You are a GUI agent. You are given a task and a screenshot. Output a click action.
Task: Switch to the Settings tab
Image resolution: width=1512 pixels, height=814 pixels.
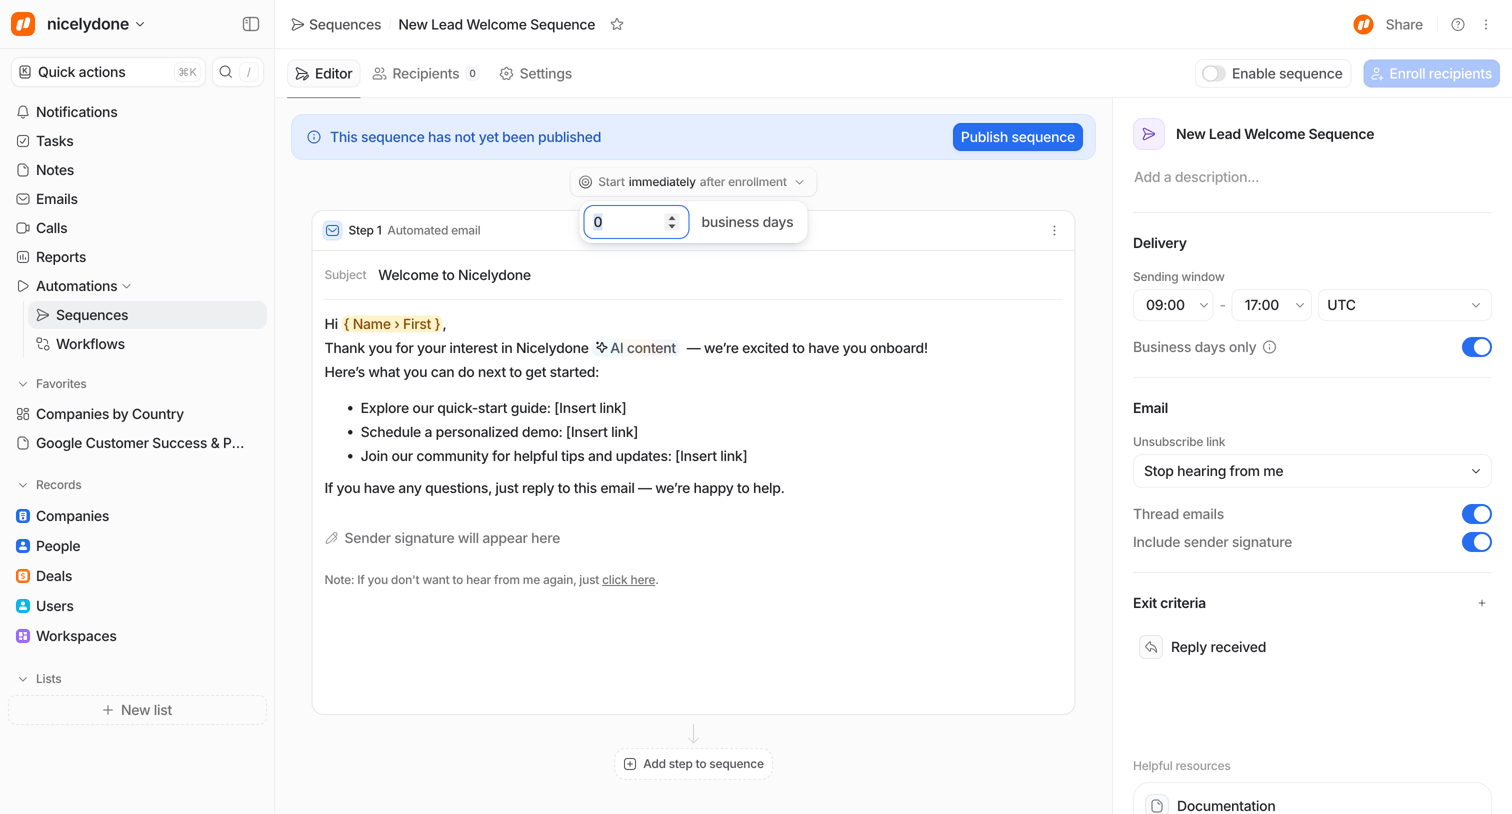click(536, 74)
